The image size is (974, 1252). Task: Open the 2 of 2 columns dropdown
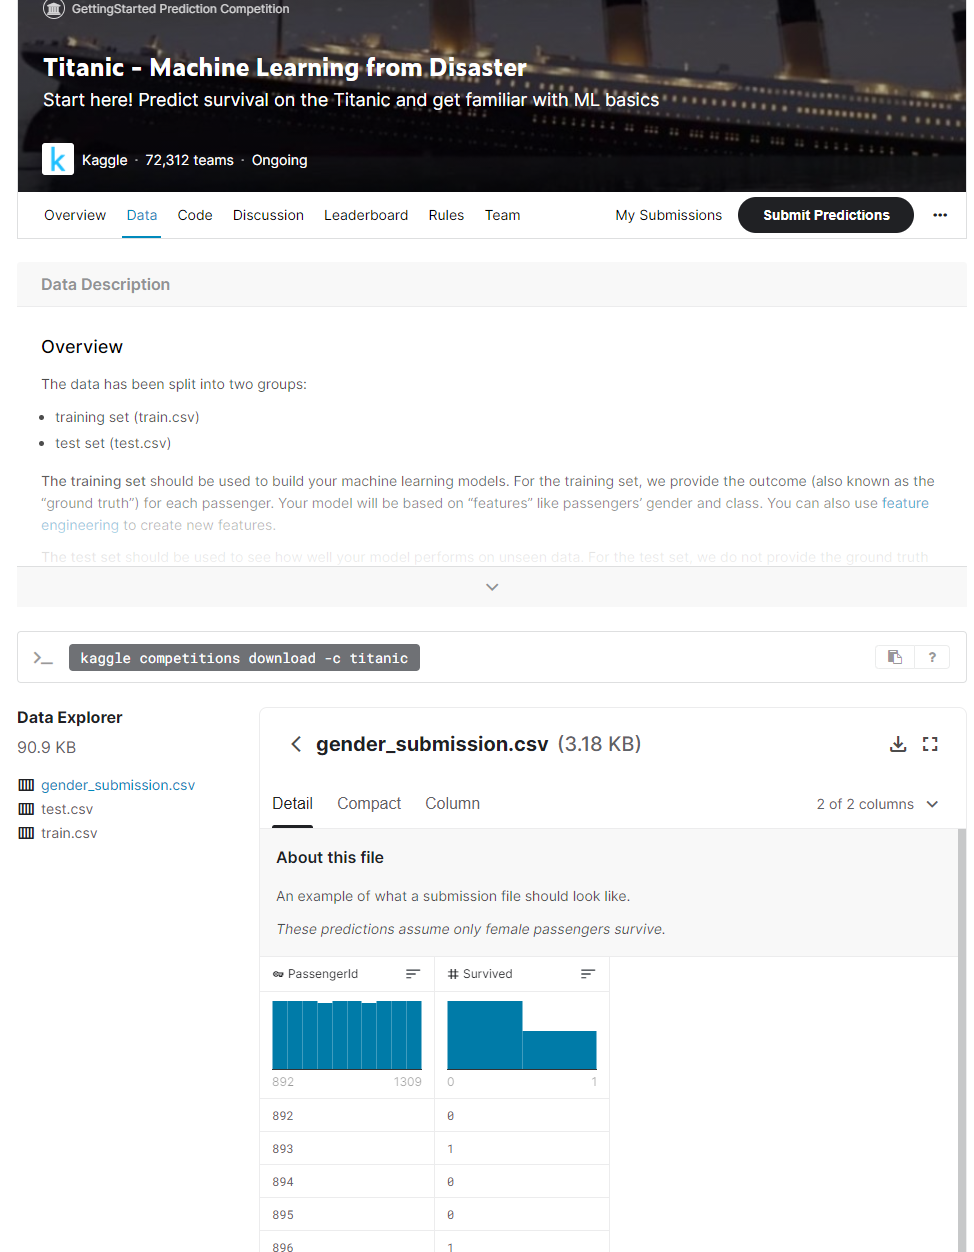coord(877,804)
